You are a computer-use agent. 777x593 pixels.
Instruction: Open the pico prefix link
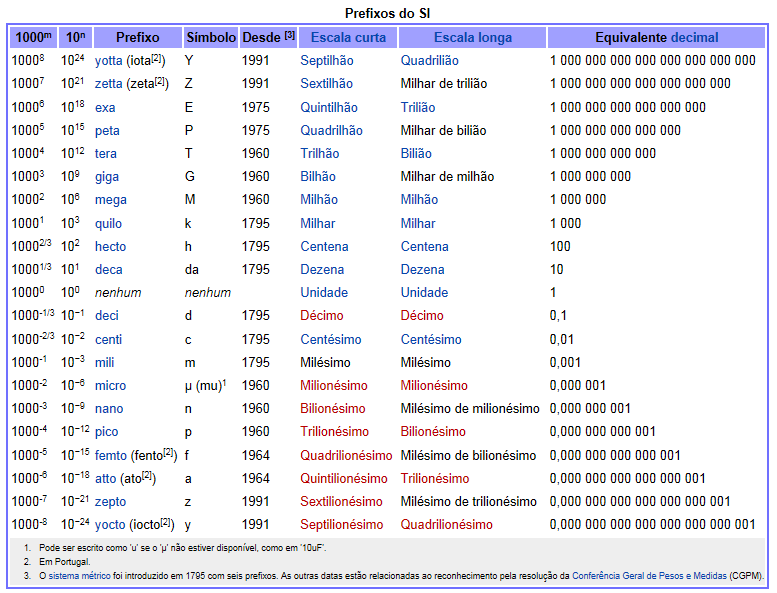[x=106, y=431]
